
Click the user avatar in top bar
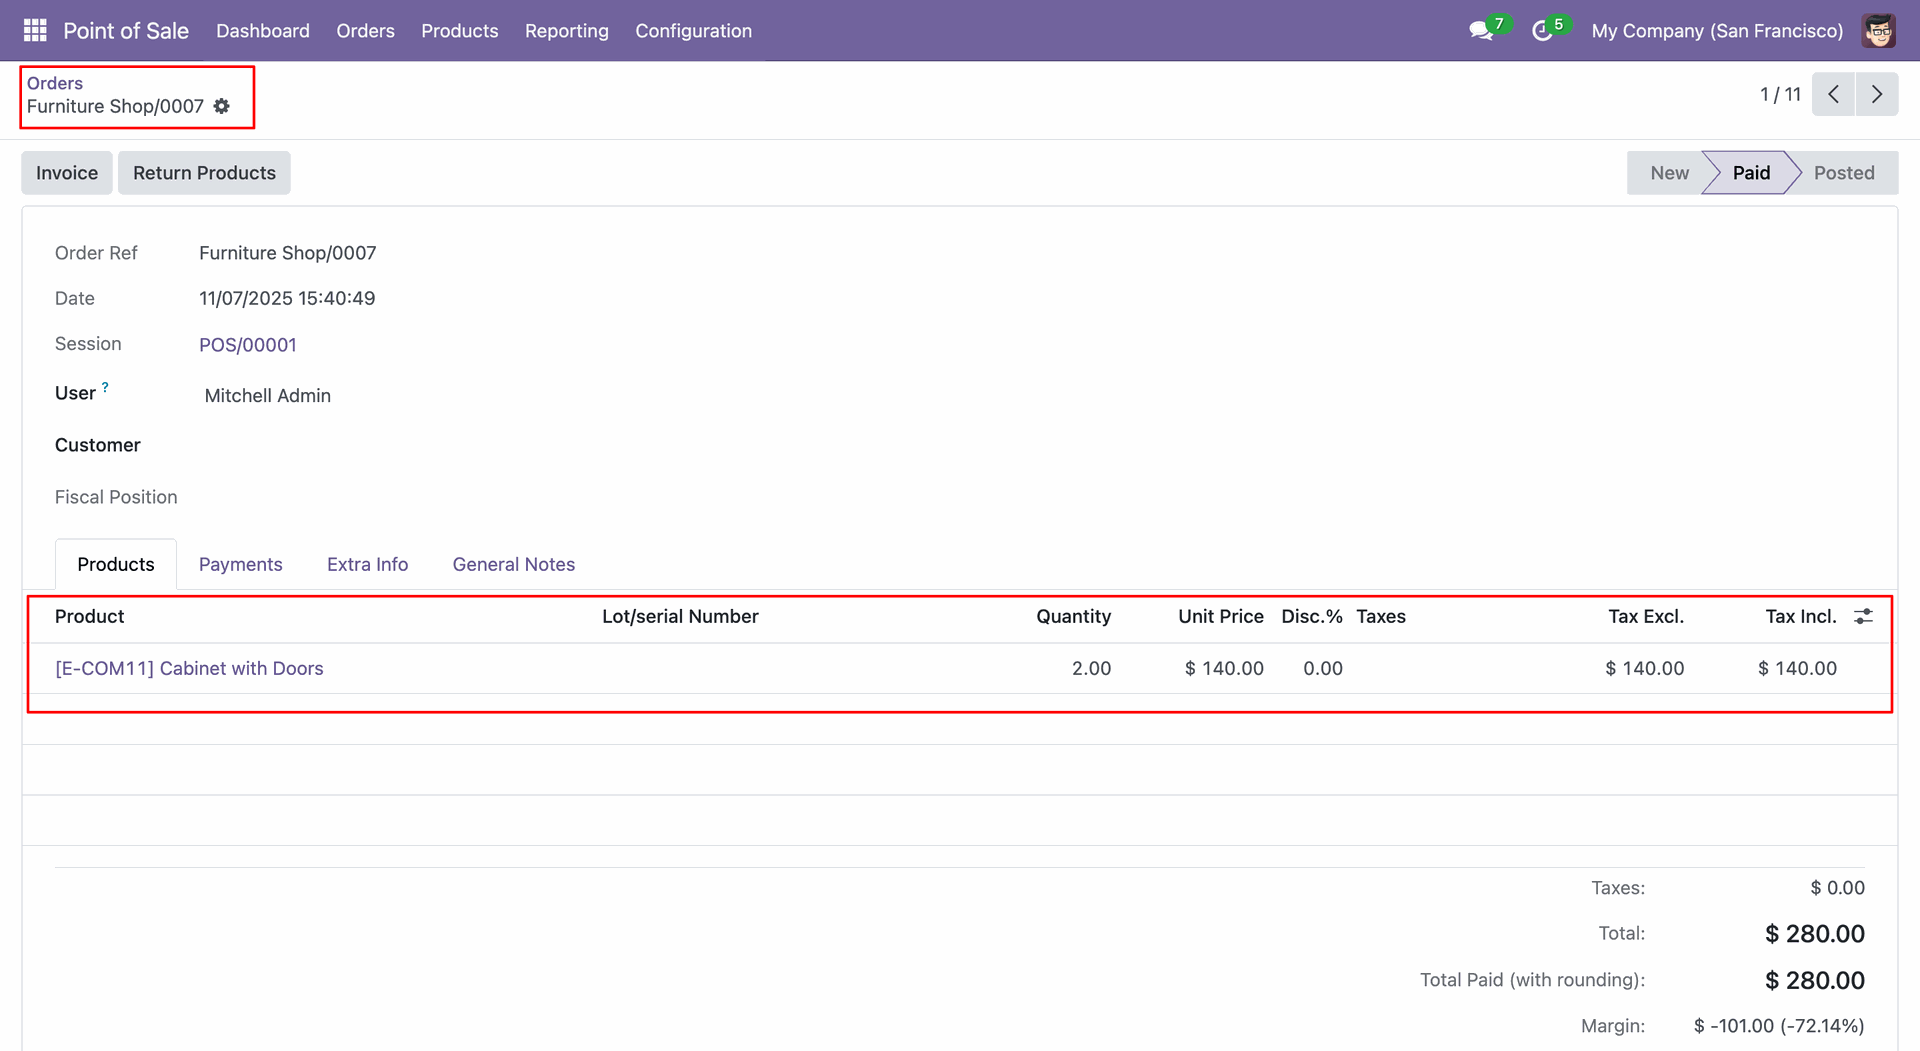point(1878,31)
